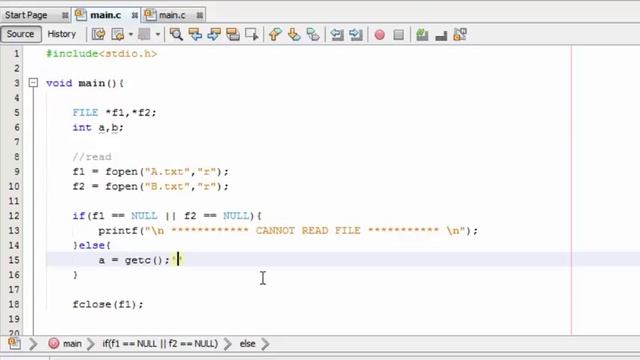
Task: Collapse the void main() code fold
Action: click(x=33, y=83)
